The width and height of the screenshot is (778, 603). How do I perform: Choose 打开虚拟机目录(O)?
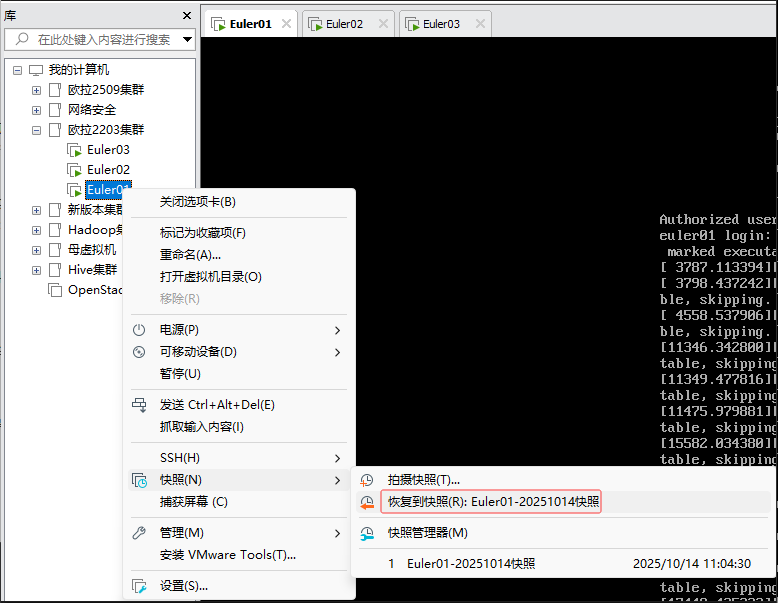[239, 276]
